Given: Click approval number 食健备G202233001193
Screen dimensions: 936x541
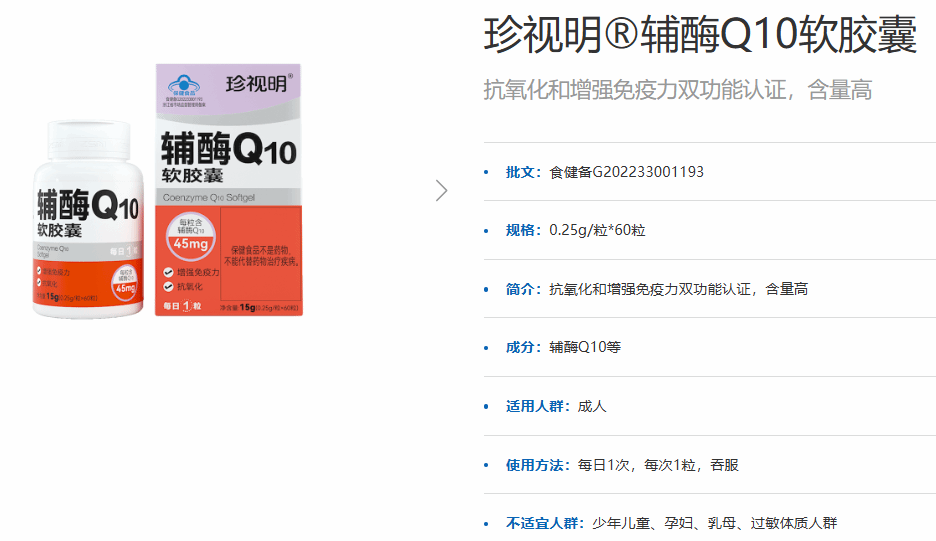Looking at the screenshot, I should tap(626, 172).
